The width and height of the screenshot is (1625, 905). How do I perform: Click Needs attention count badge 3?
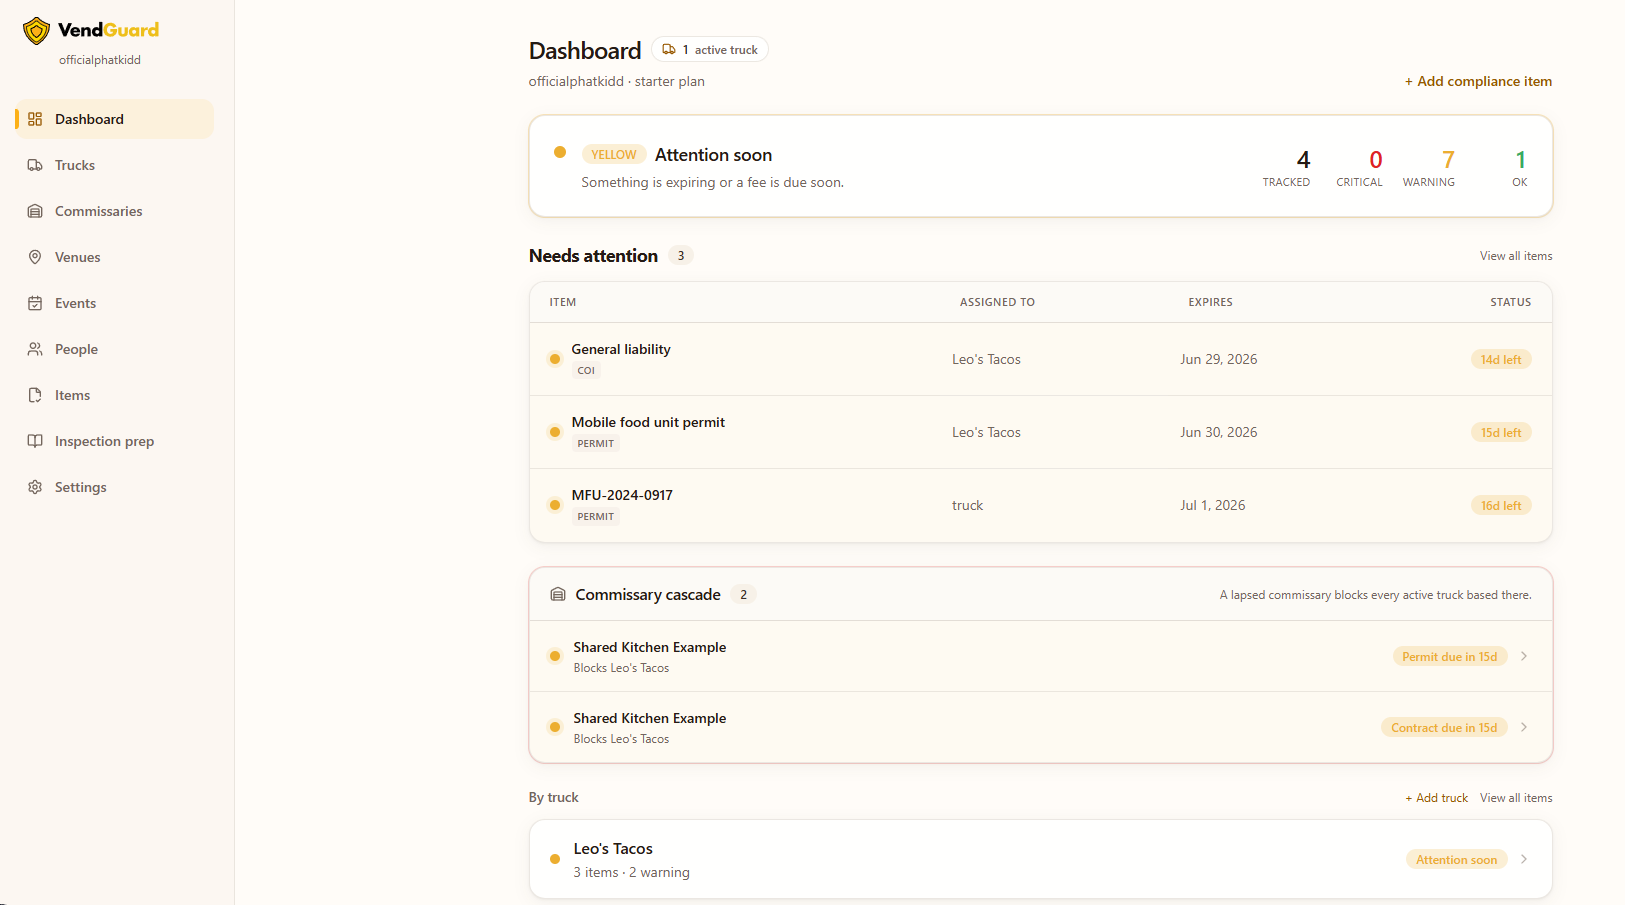pos(681,256)
